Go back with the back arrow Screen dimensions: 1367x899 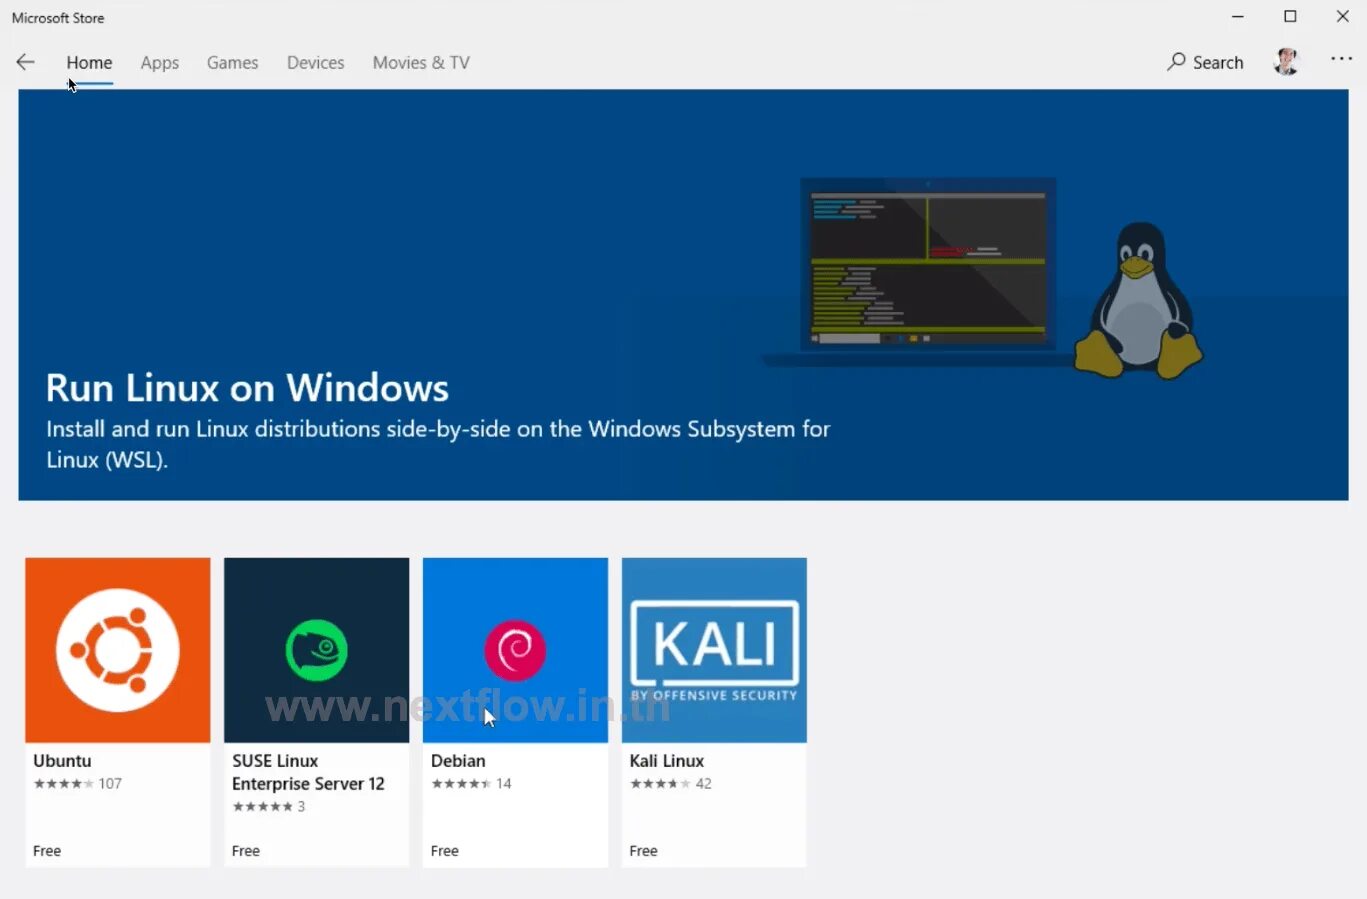tap(25, 62)
